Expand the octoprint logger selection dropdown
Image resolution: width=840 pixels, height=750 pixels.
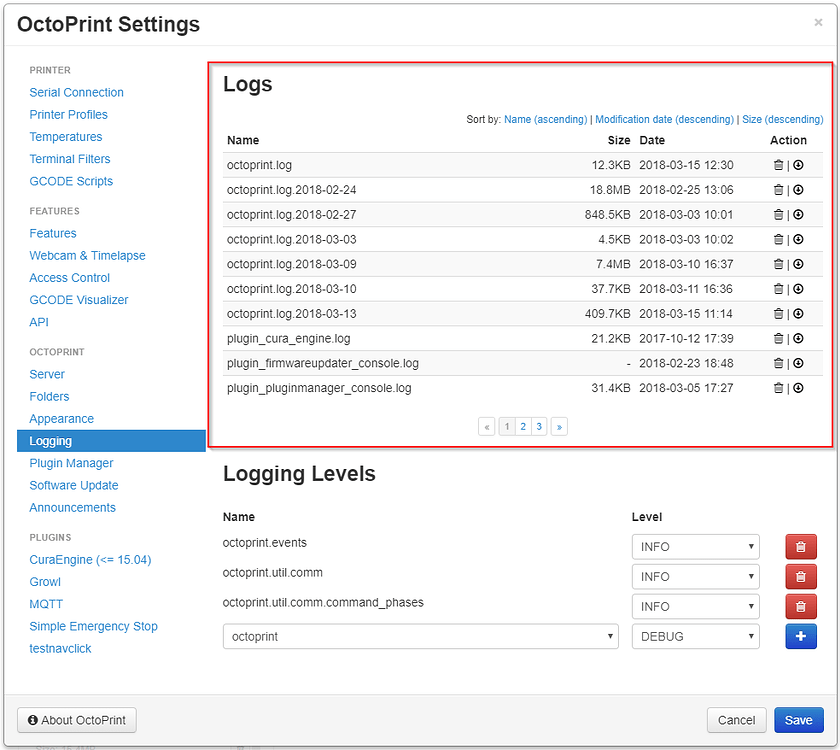[x=420, y=636]
